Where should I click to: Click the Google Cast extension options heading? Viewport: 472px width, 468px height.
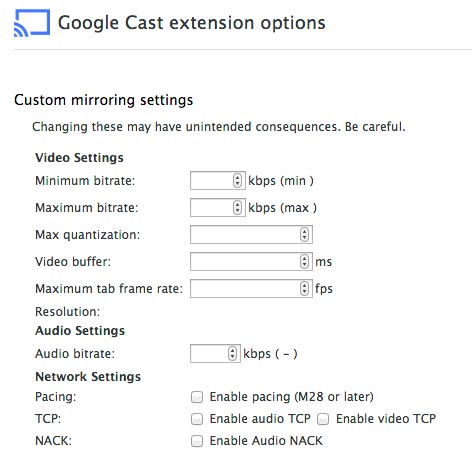pos(192,23)
